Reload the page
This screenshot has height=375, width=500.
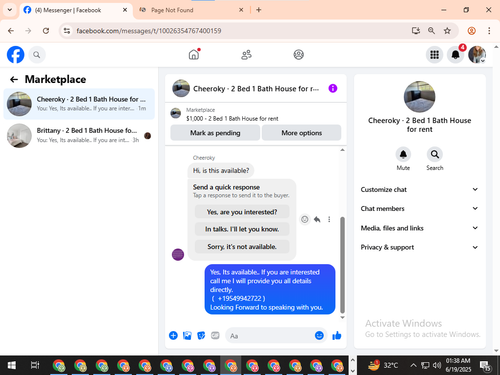(x=46, y=31)
